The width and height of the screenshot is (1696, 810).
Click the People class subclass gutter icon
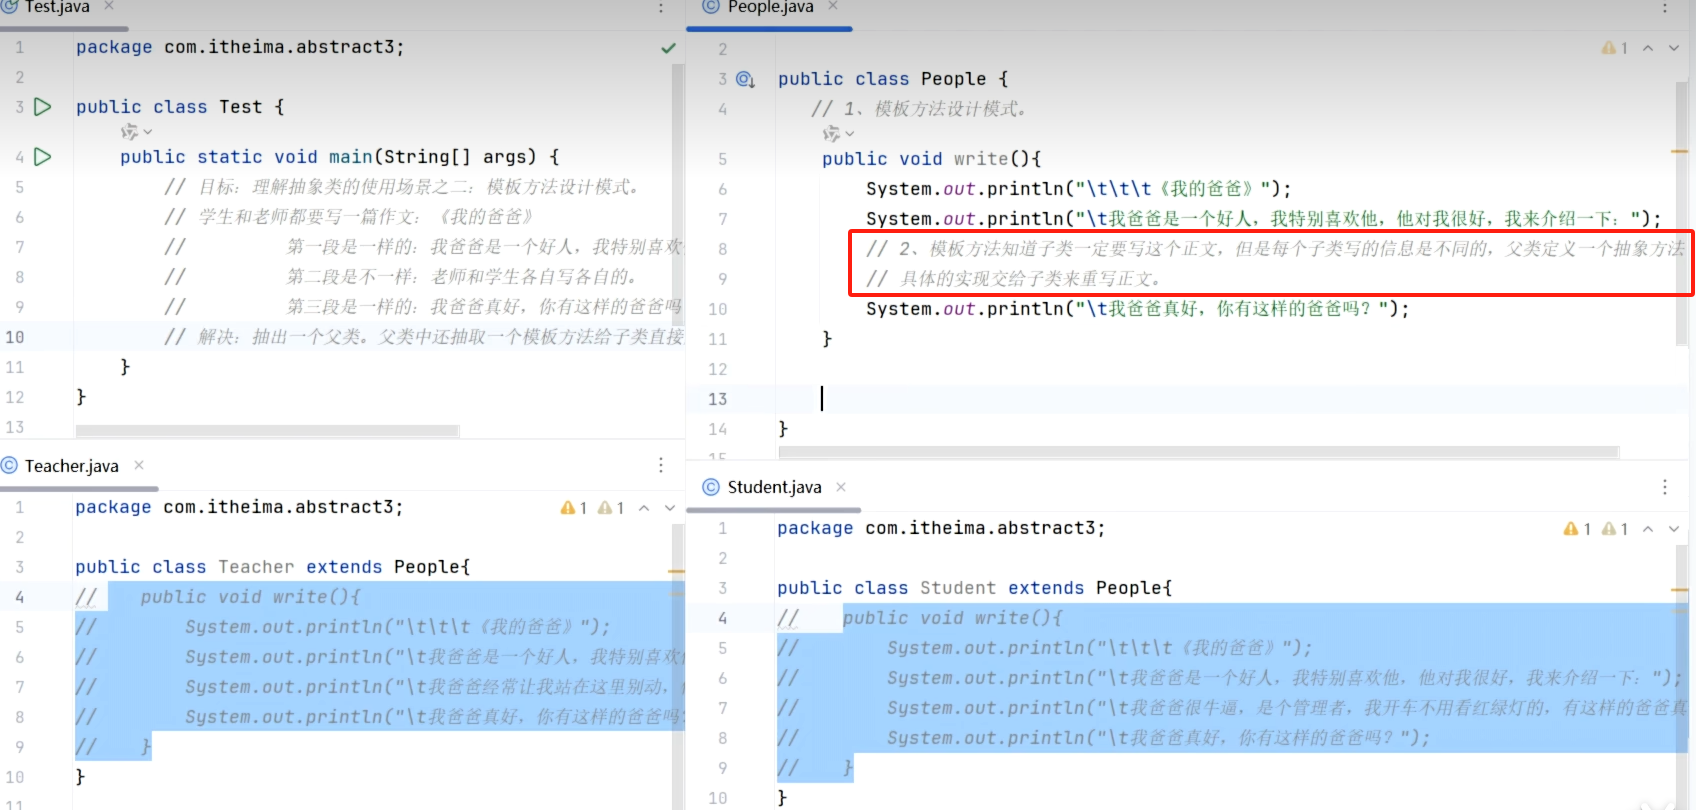(x=745, y=79)
